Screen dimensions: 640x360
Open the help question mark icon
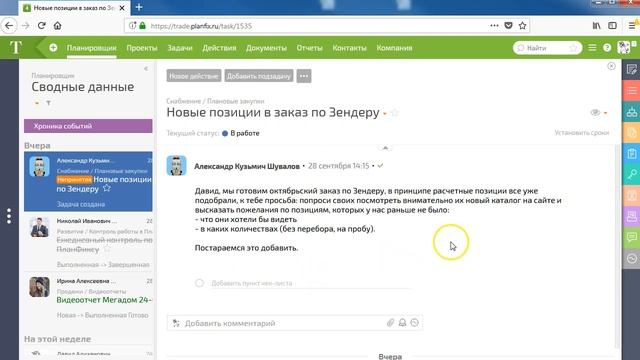point(607,48)
